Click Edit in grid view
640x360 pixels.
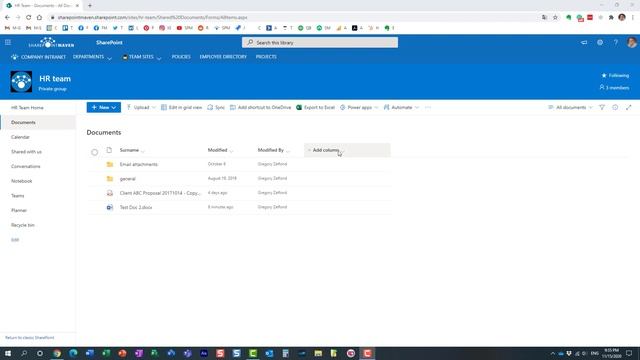point(181,107)
